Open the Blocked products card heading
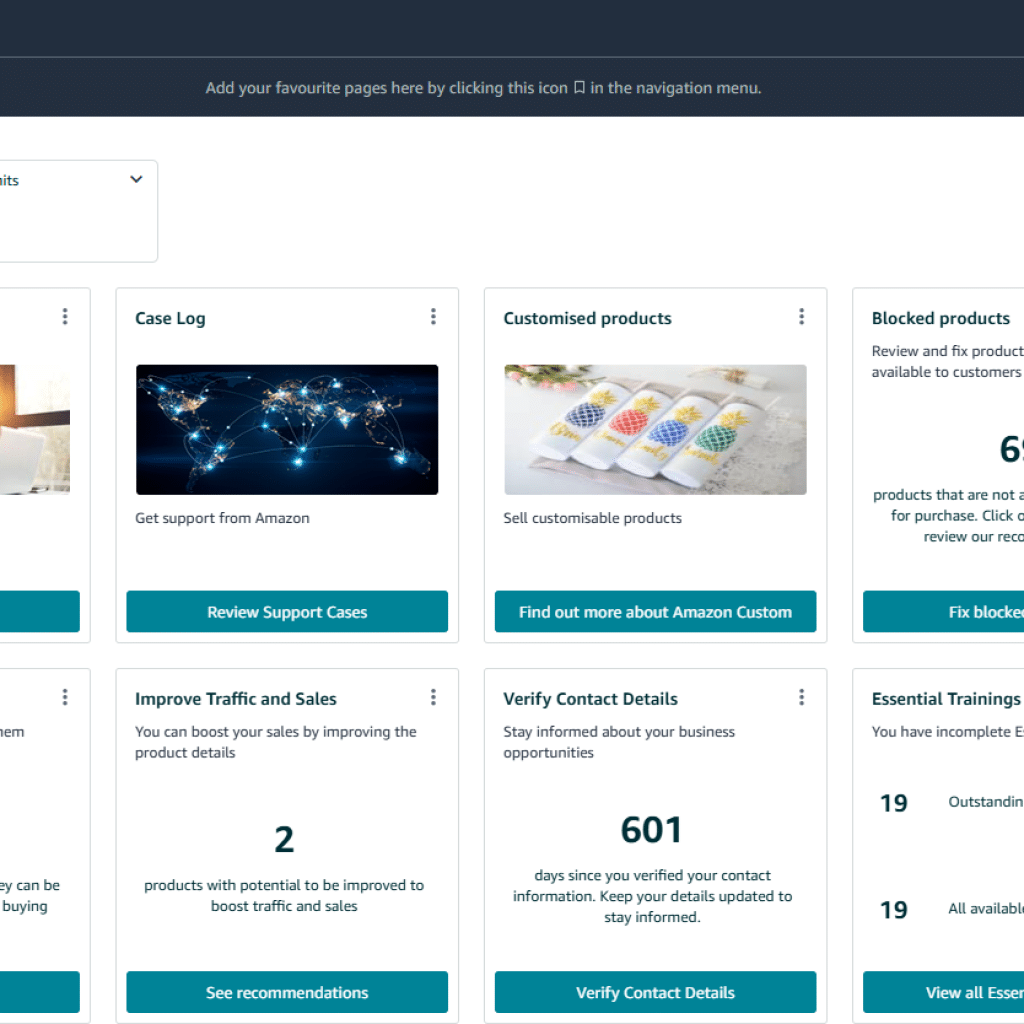This screenshot has height=1024, width=1024. [941, 317]
